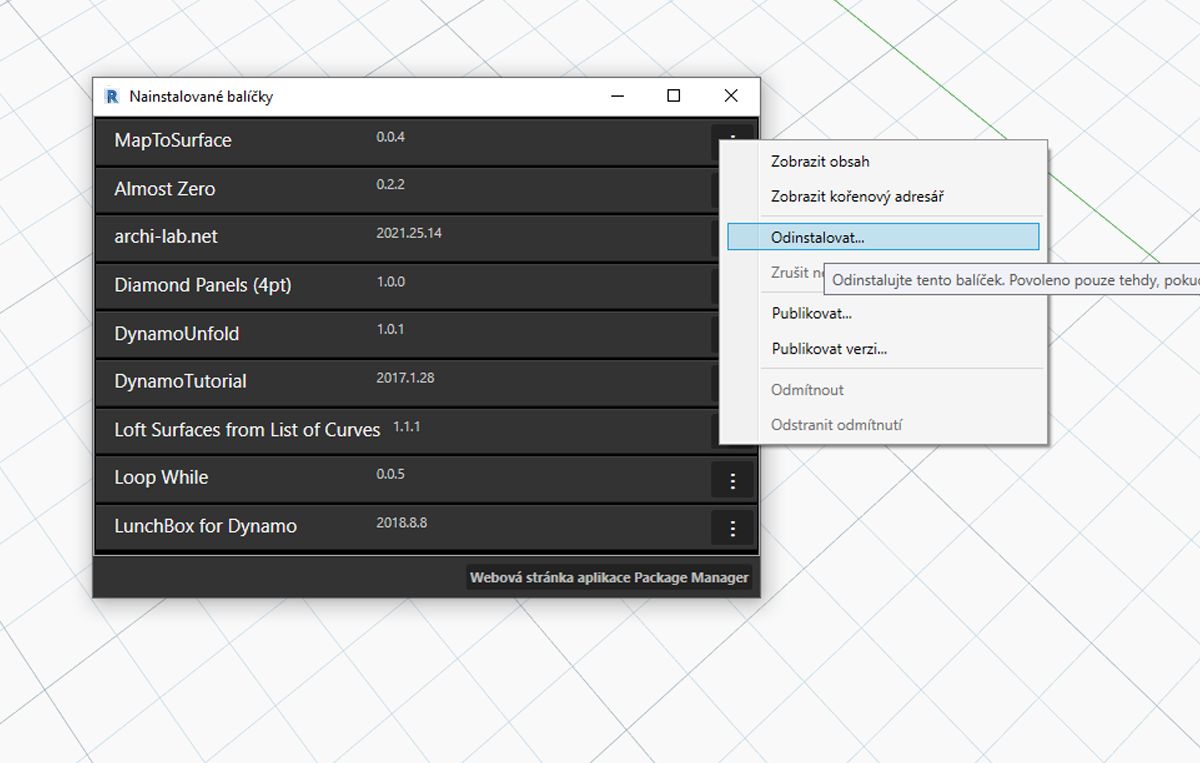This screenshot has height=763, width=1200.
Task: Open Webová stránka aplikace Package Manager
Action: coord(609,577)
